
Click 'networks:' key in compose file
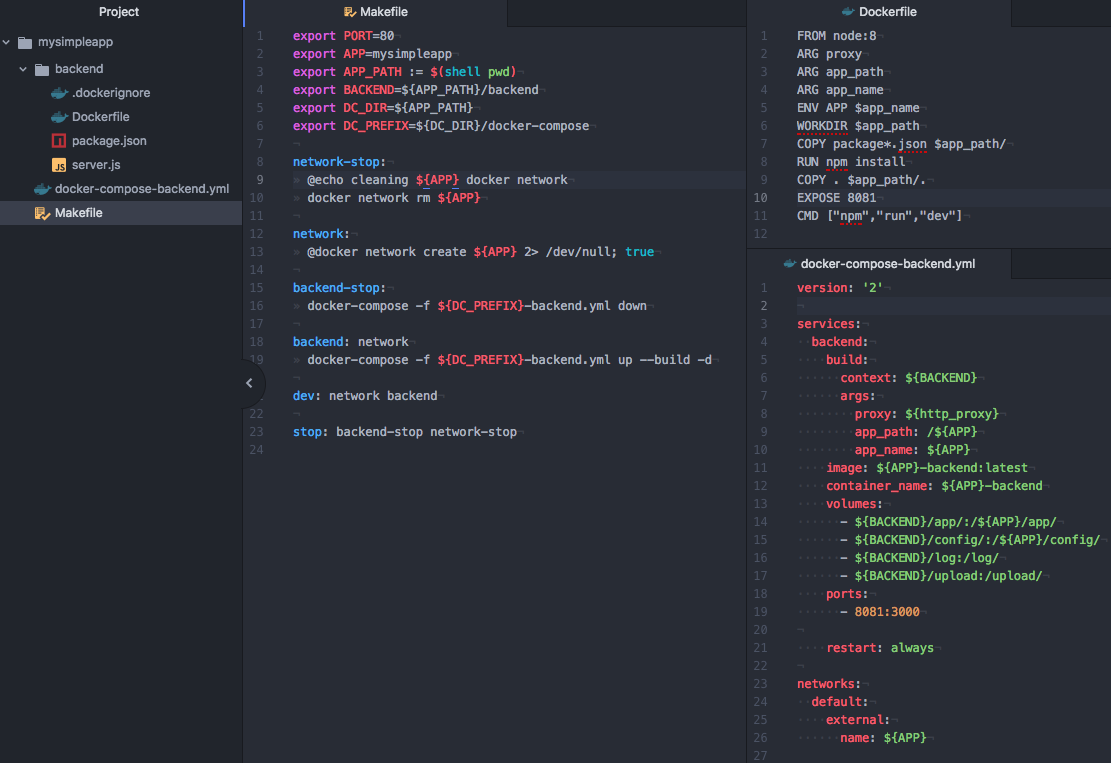(829, 684)
